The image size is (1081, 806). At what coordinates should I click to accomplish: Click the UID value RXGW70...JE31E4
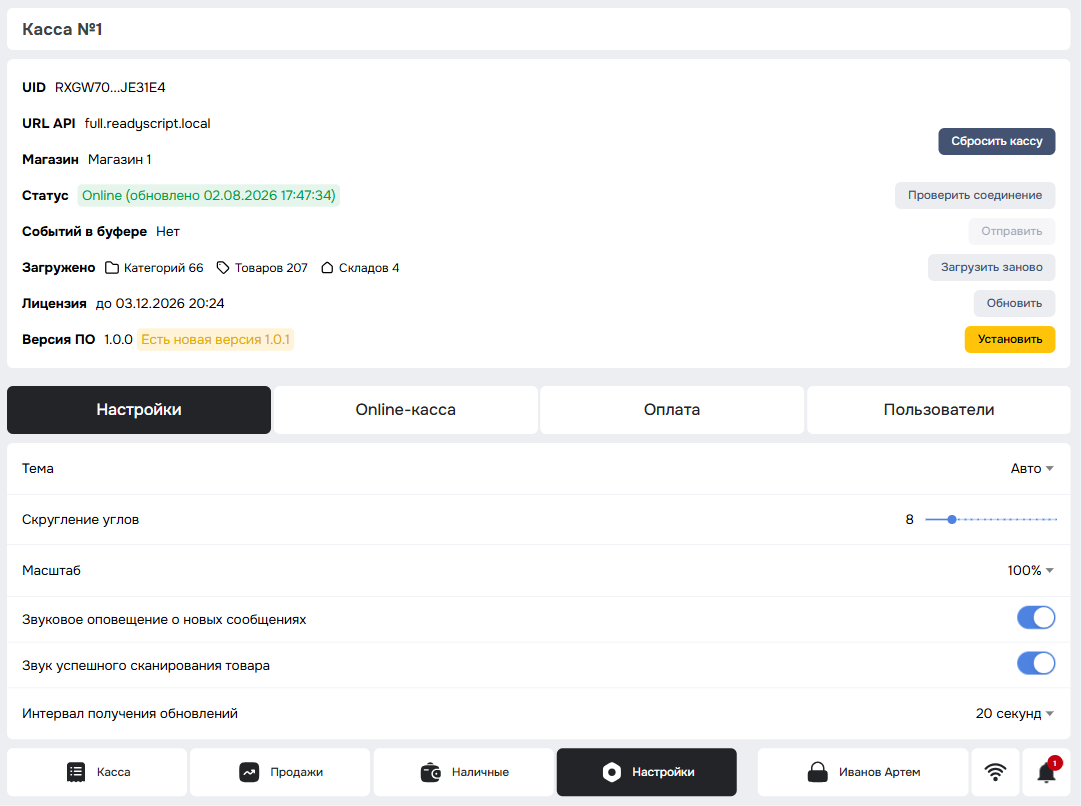click(110, 88)
